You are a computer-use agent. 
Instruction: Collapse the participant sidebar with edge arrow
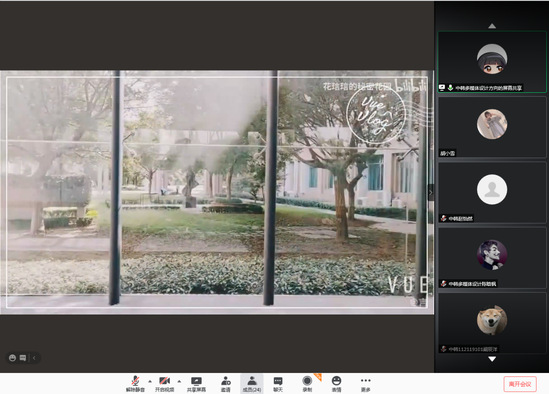[431, 192]
